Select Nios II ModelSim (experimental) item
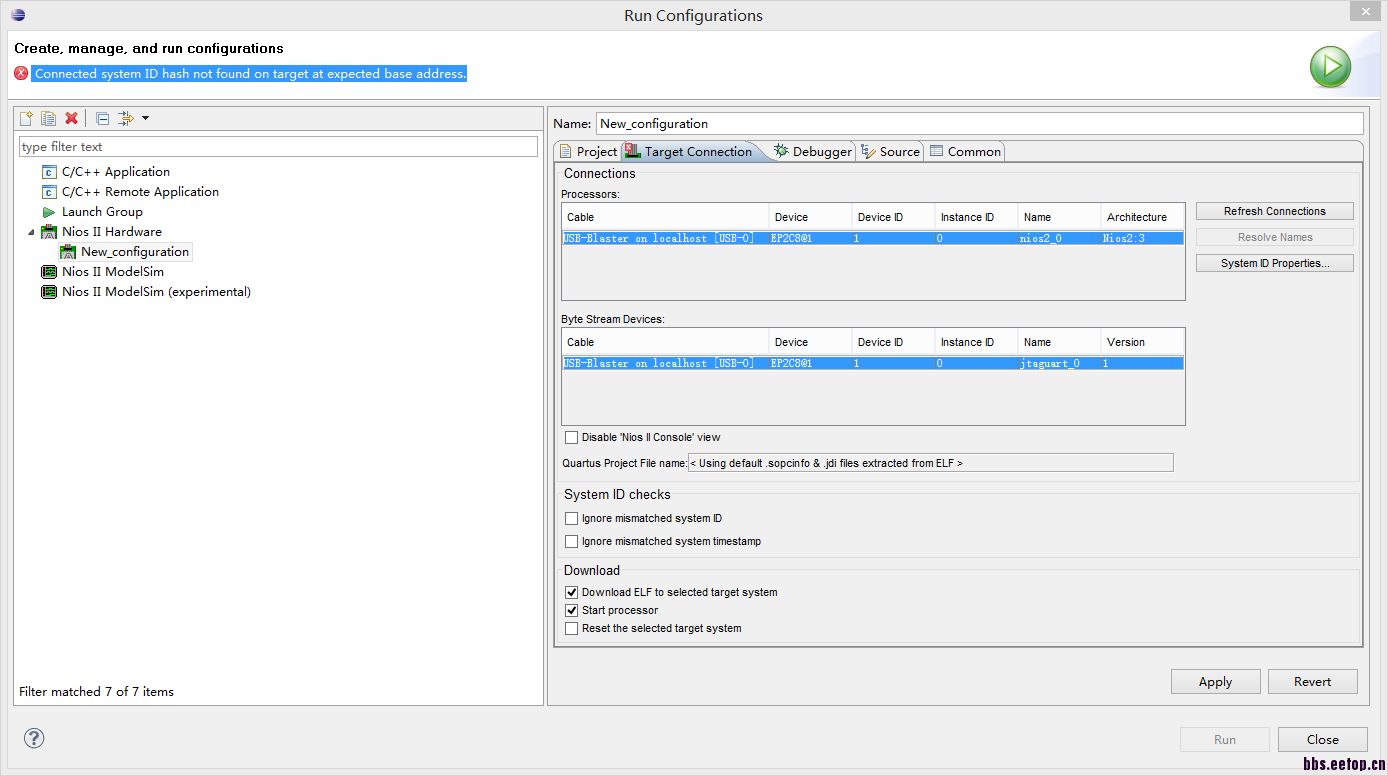 [x=146, y=292]
